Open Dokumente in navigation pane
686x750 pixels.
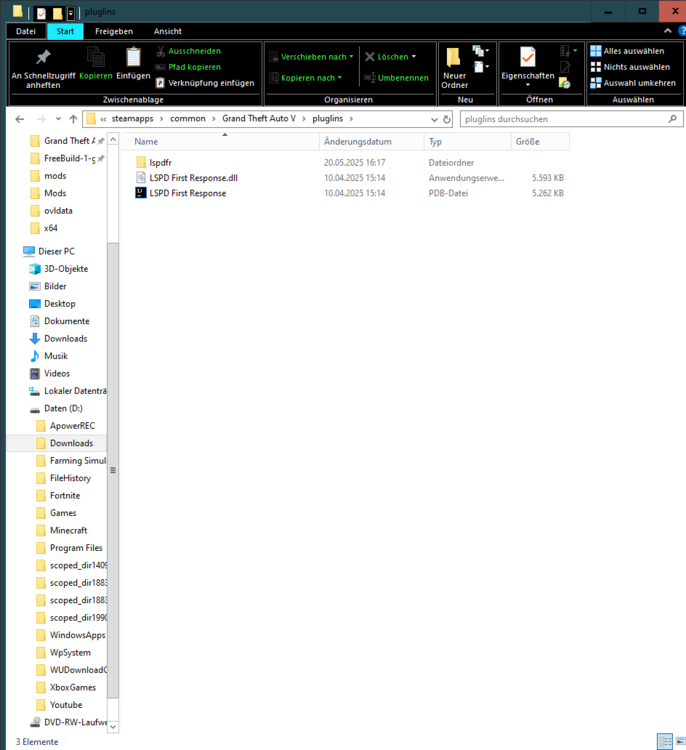click(x=66, y=321)
